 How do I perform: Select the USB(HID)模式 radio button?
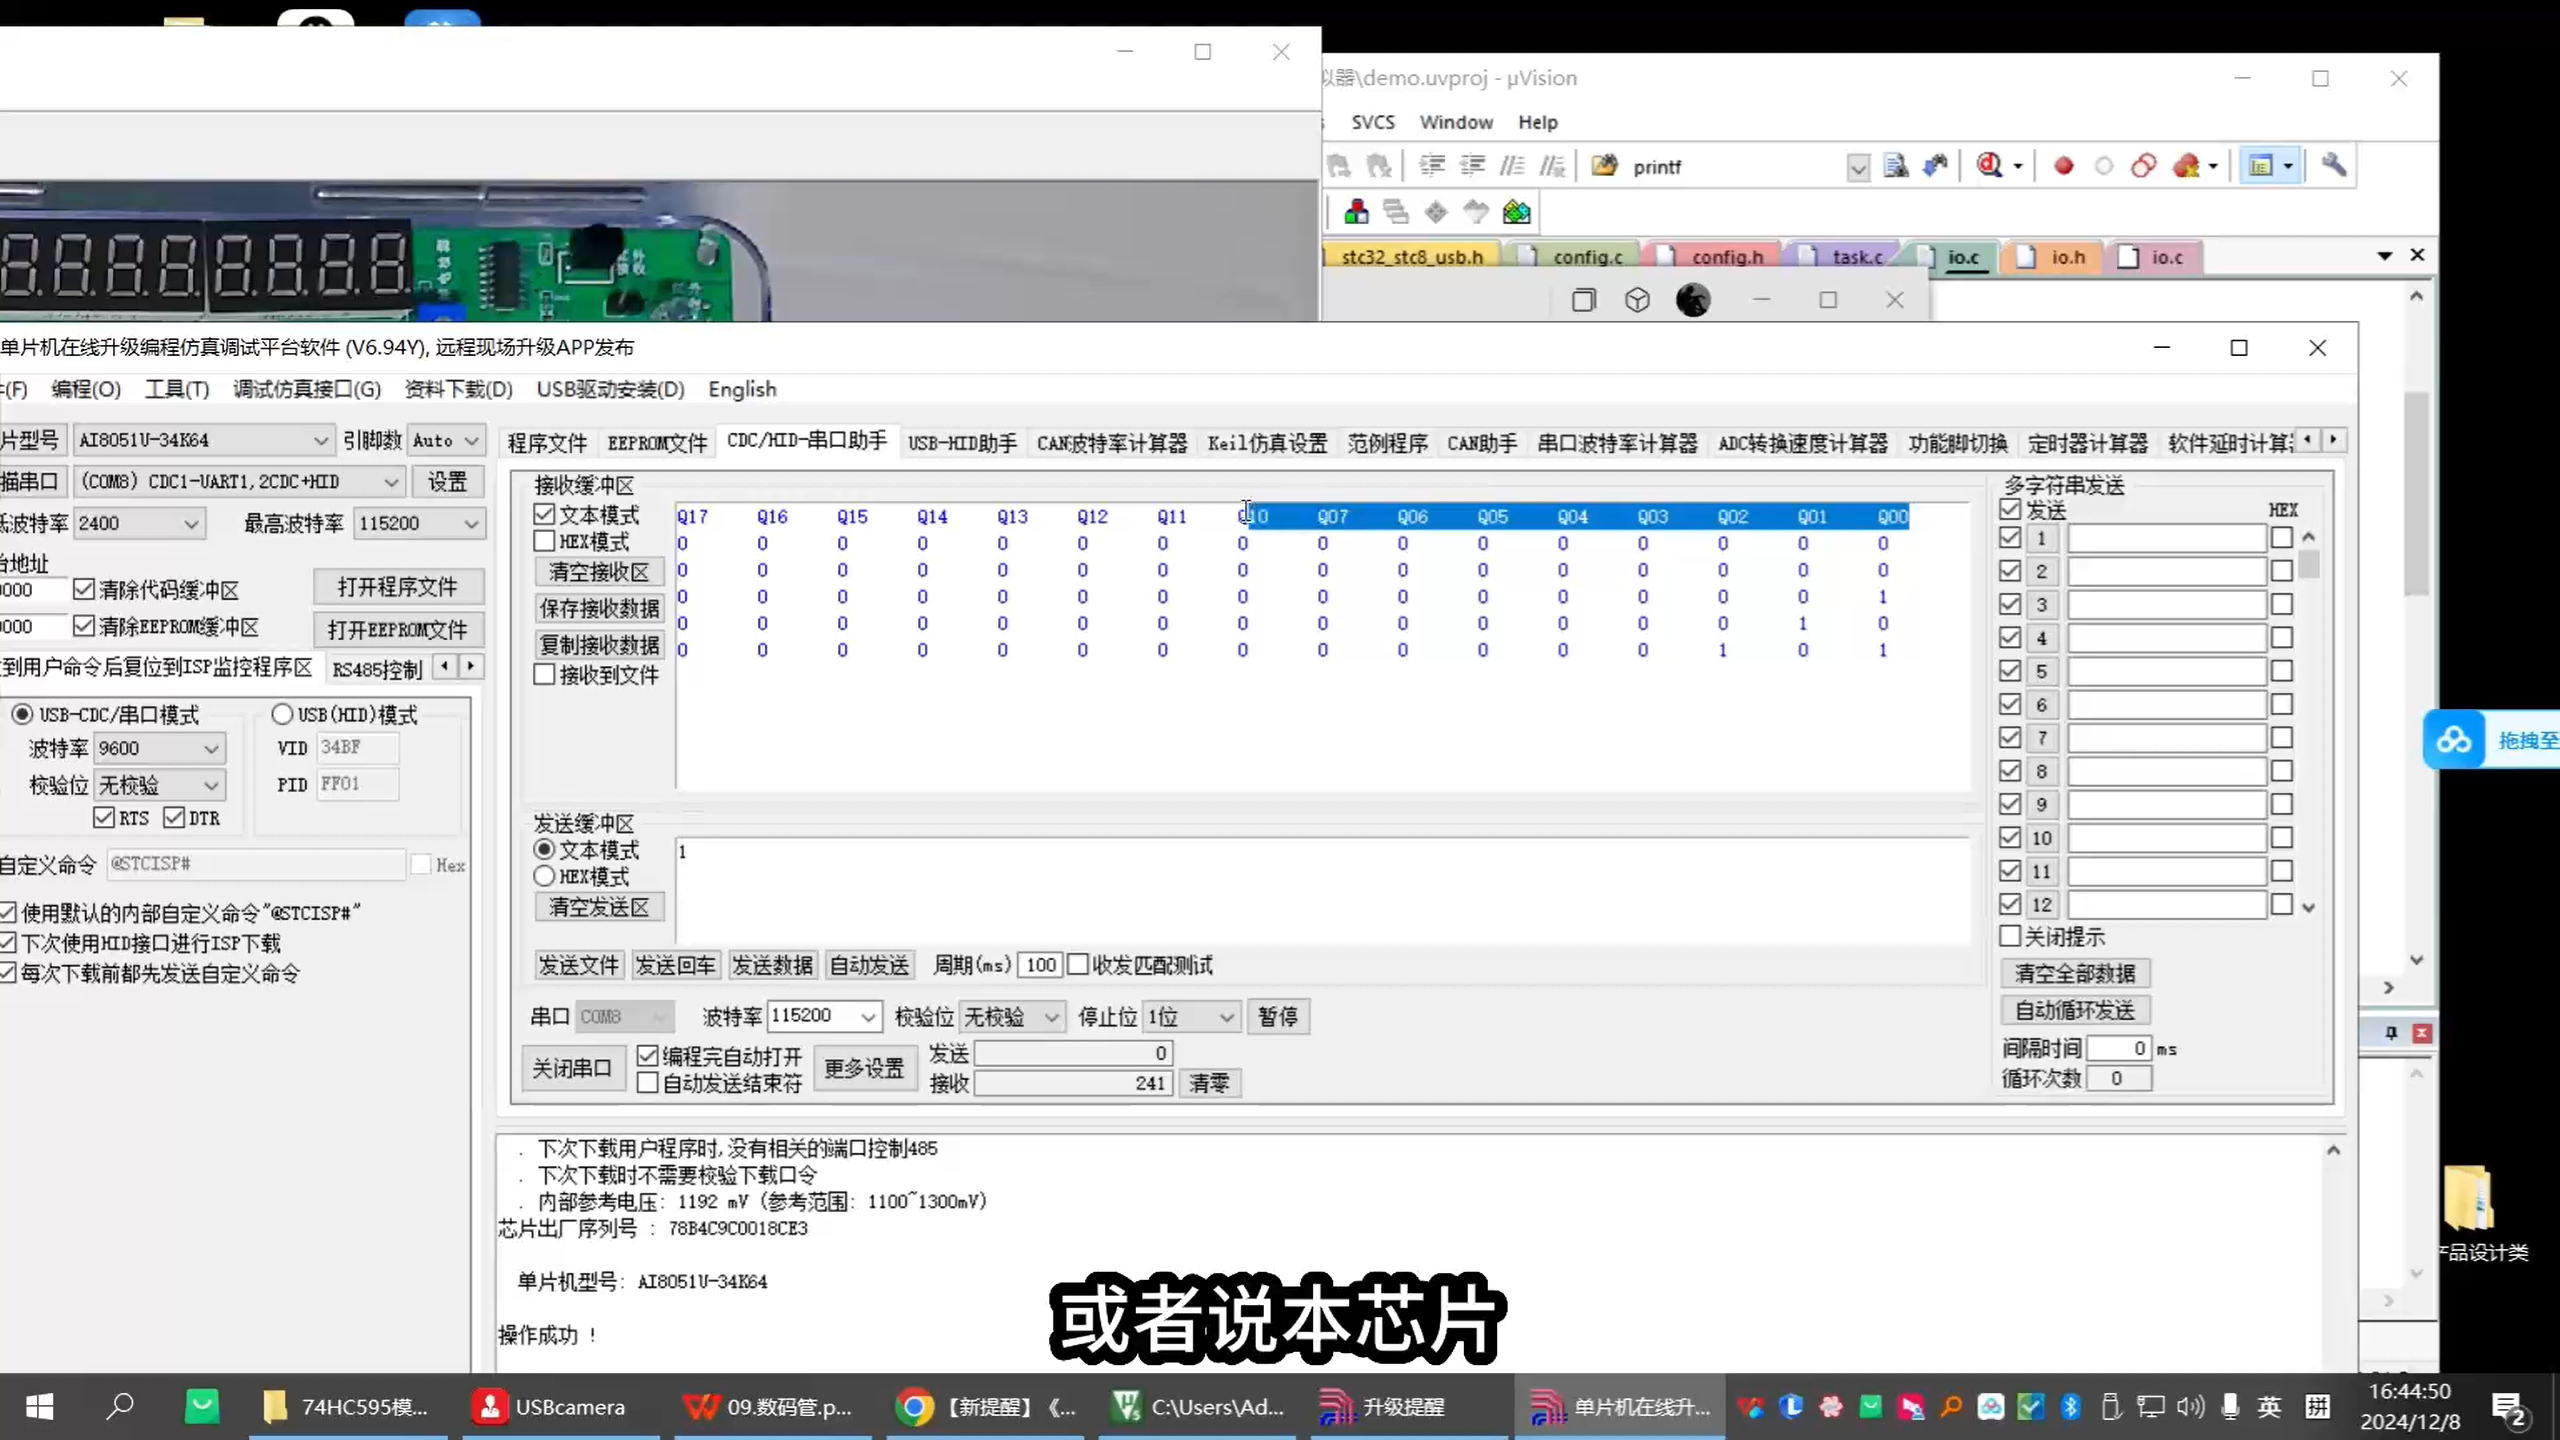(x=284, y=713)
